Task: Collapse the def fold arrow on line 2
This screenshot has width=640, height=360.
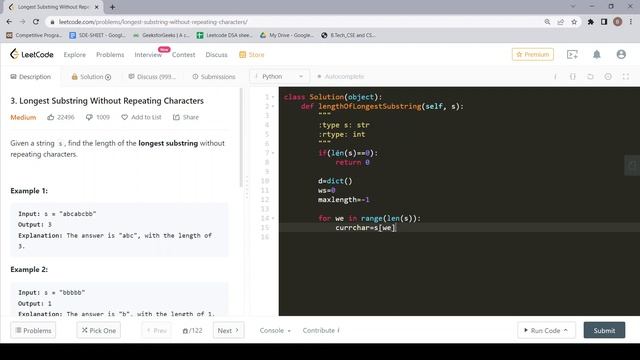Action: (273, 107)
